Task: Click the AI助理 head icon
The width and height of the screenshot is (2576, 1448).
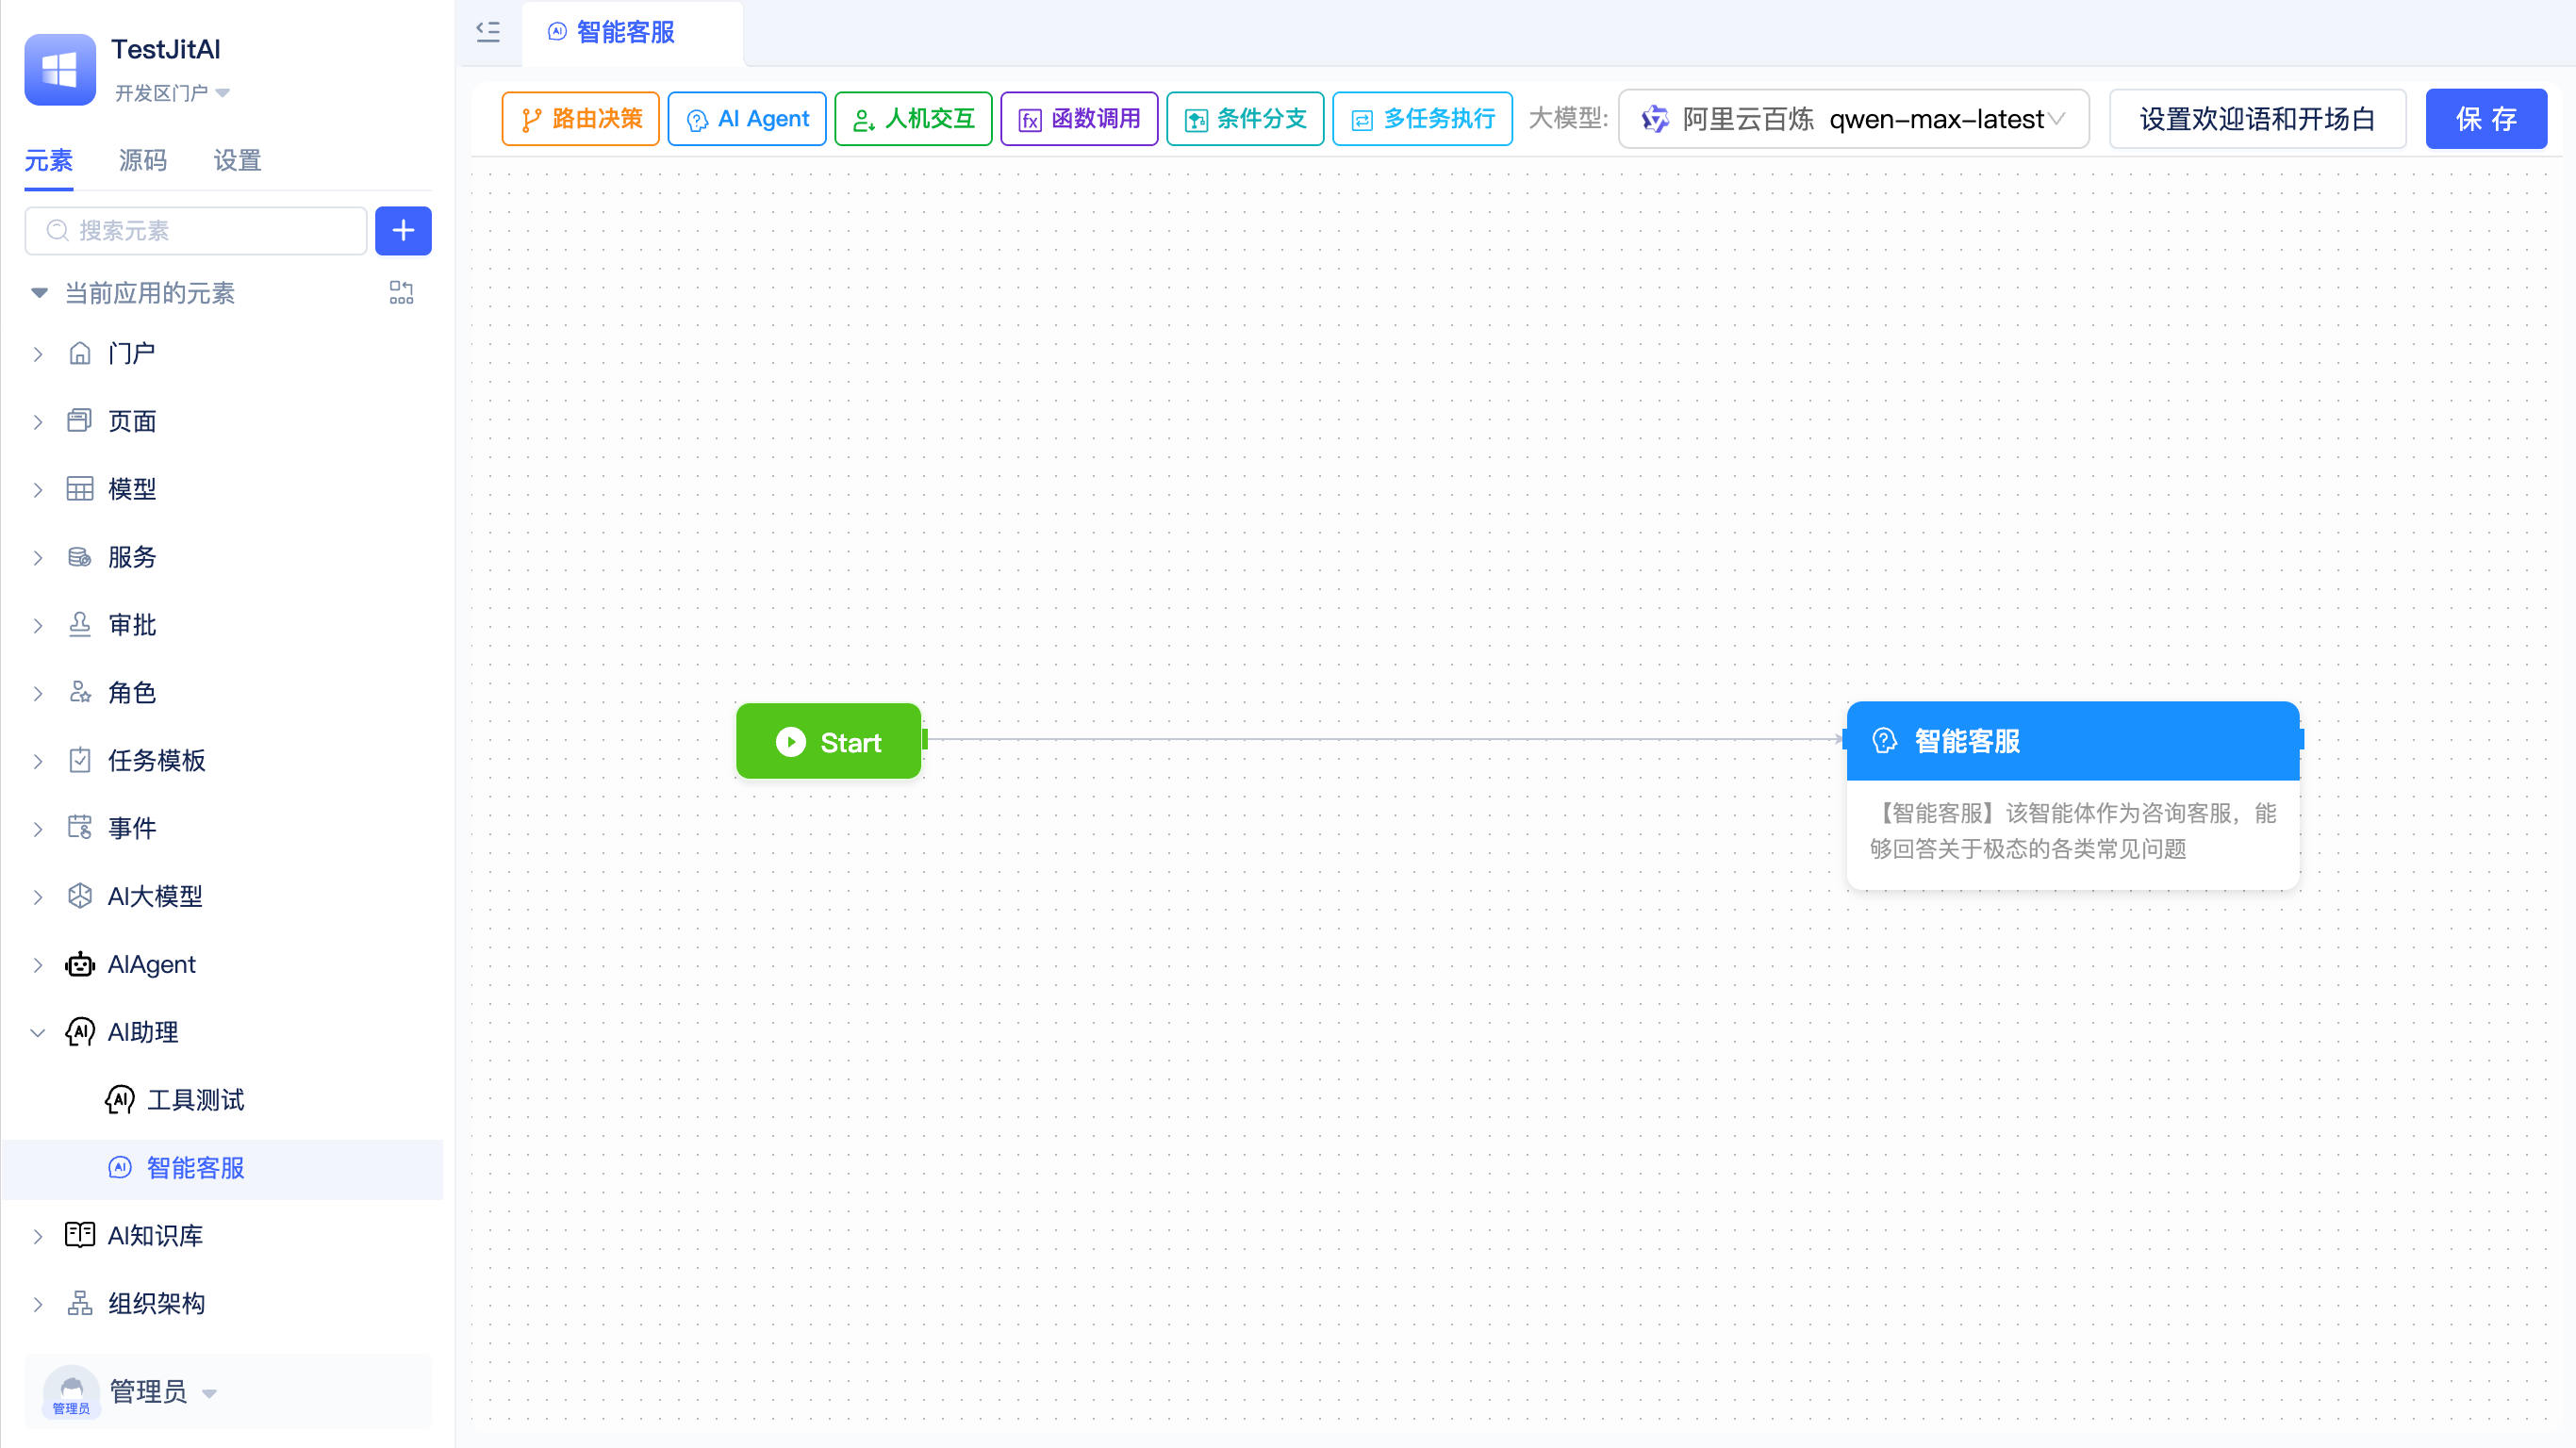Action: (80, 1032)
